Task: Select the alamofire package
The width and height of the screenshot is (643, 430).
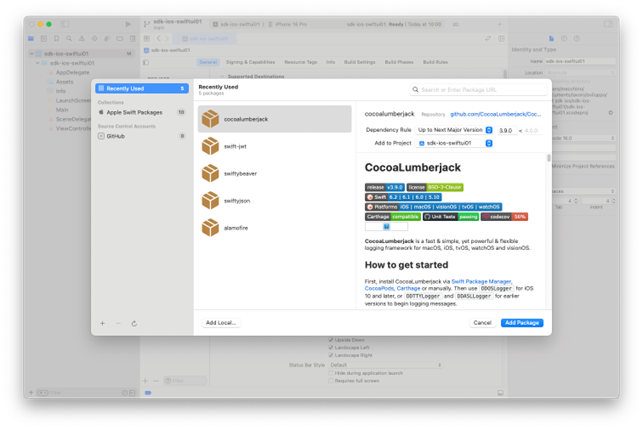Action: pyautogui.click(x=274, y=228)
